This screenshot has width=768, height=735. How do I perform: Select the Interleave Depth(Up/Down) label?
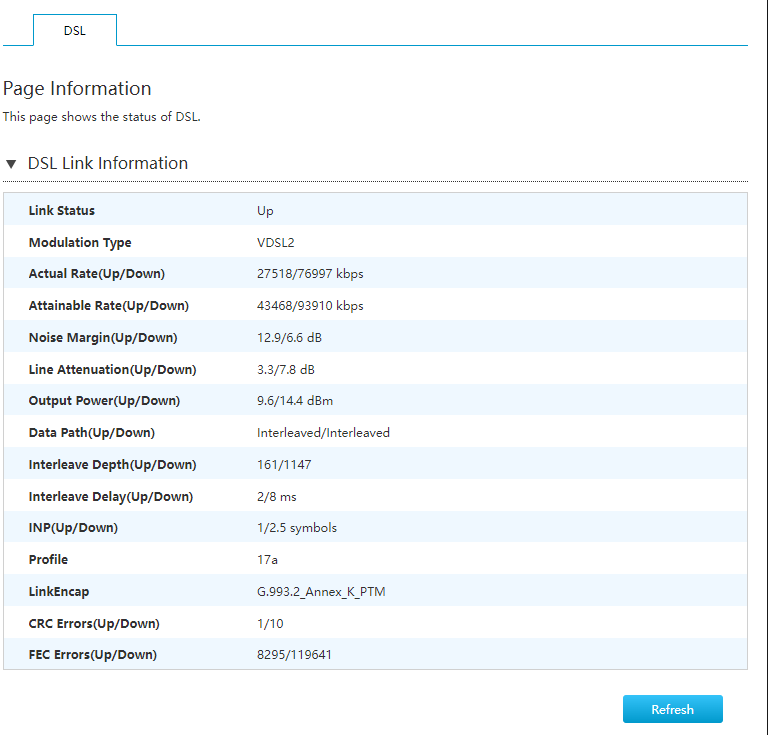pyautogui.click(x=113, y=465)
